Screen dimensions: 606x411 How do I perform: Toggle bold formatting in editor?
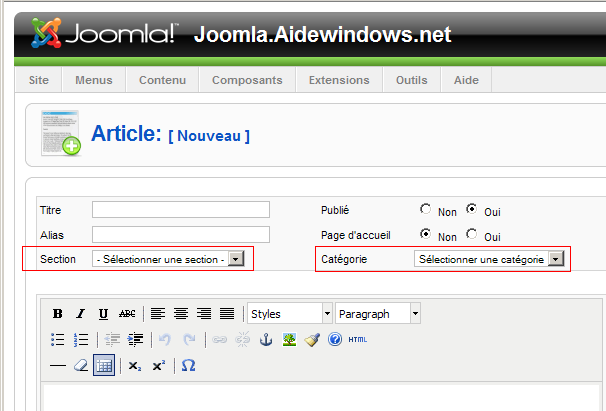(x=58, y=314)
